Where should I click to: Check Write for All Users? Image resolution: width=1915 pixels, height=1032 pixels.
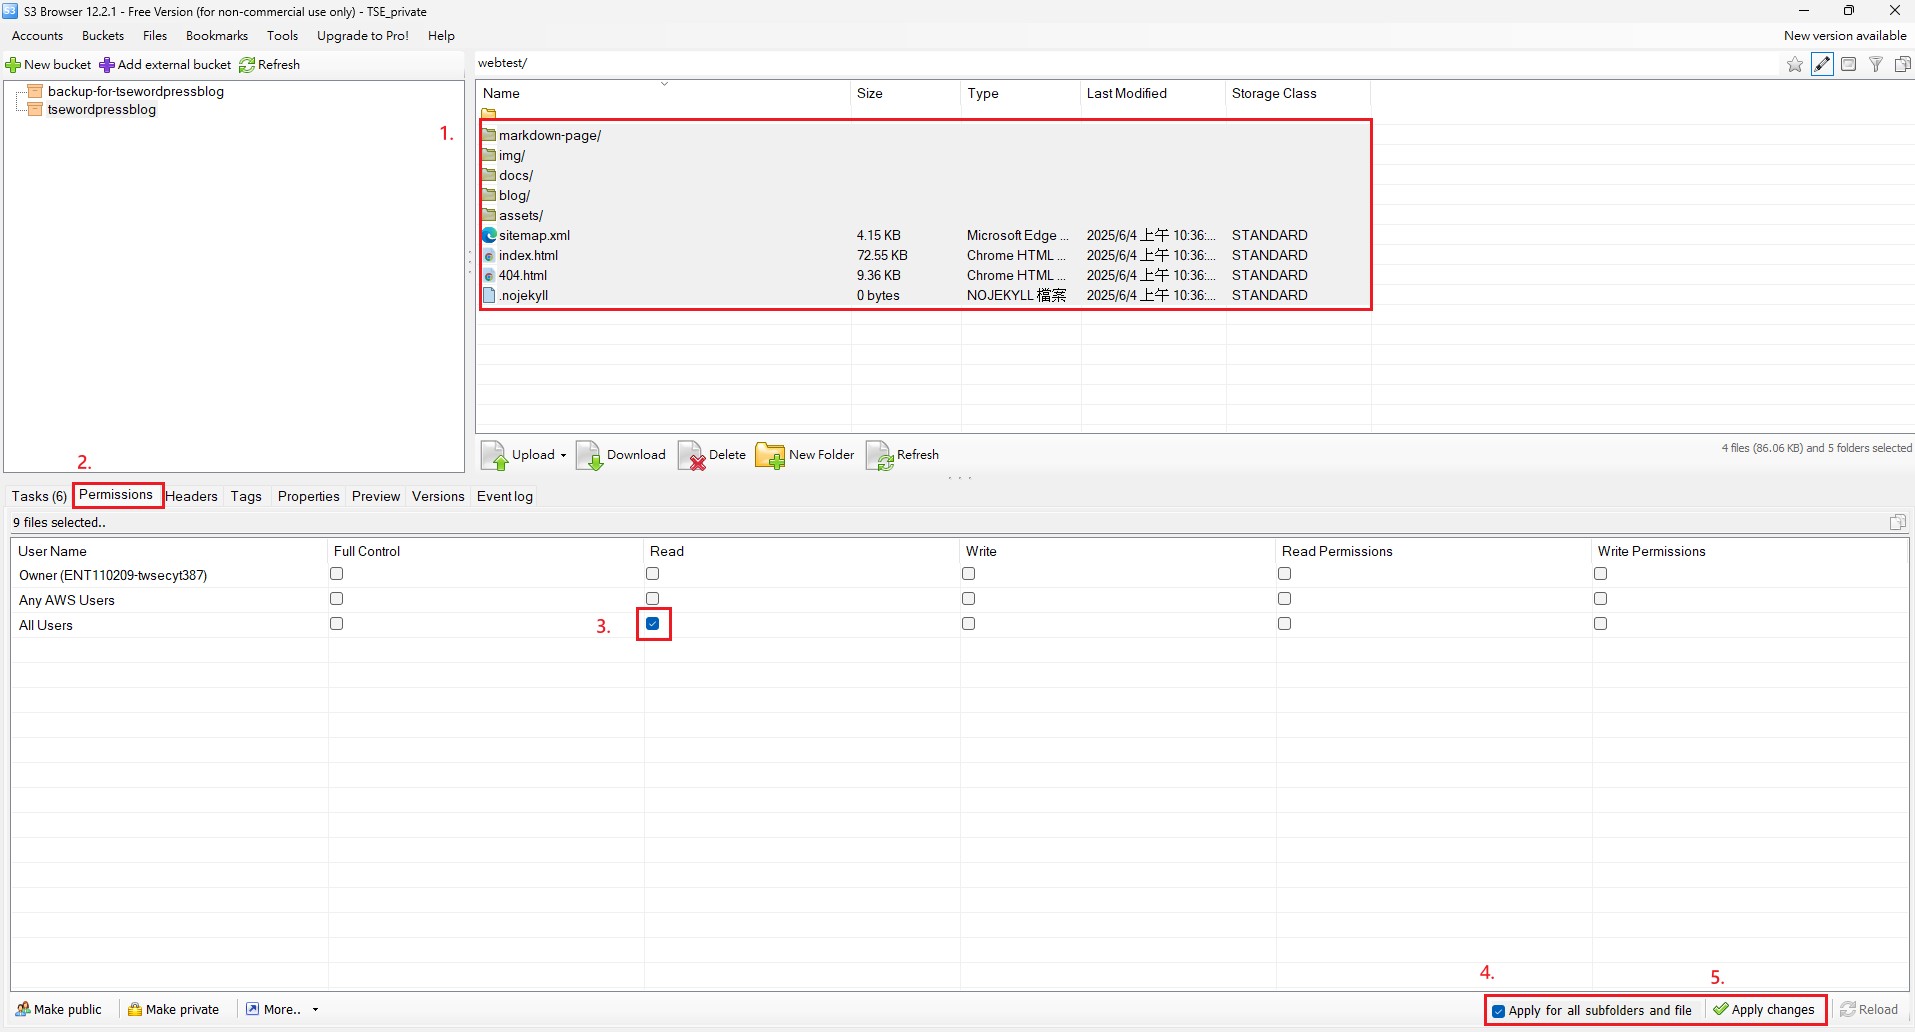pos(969,624)
